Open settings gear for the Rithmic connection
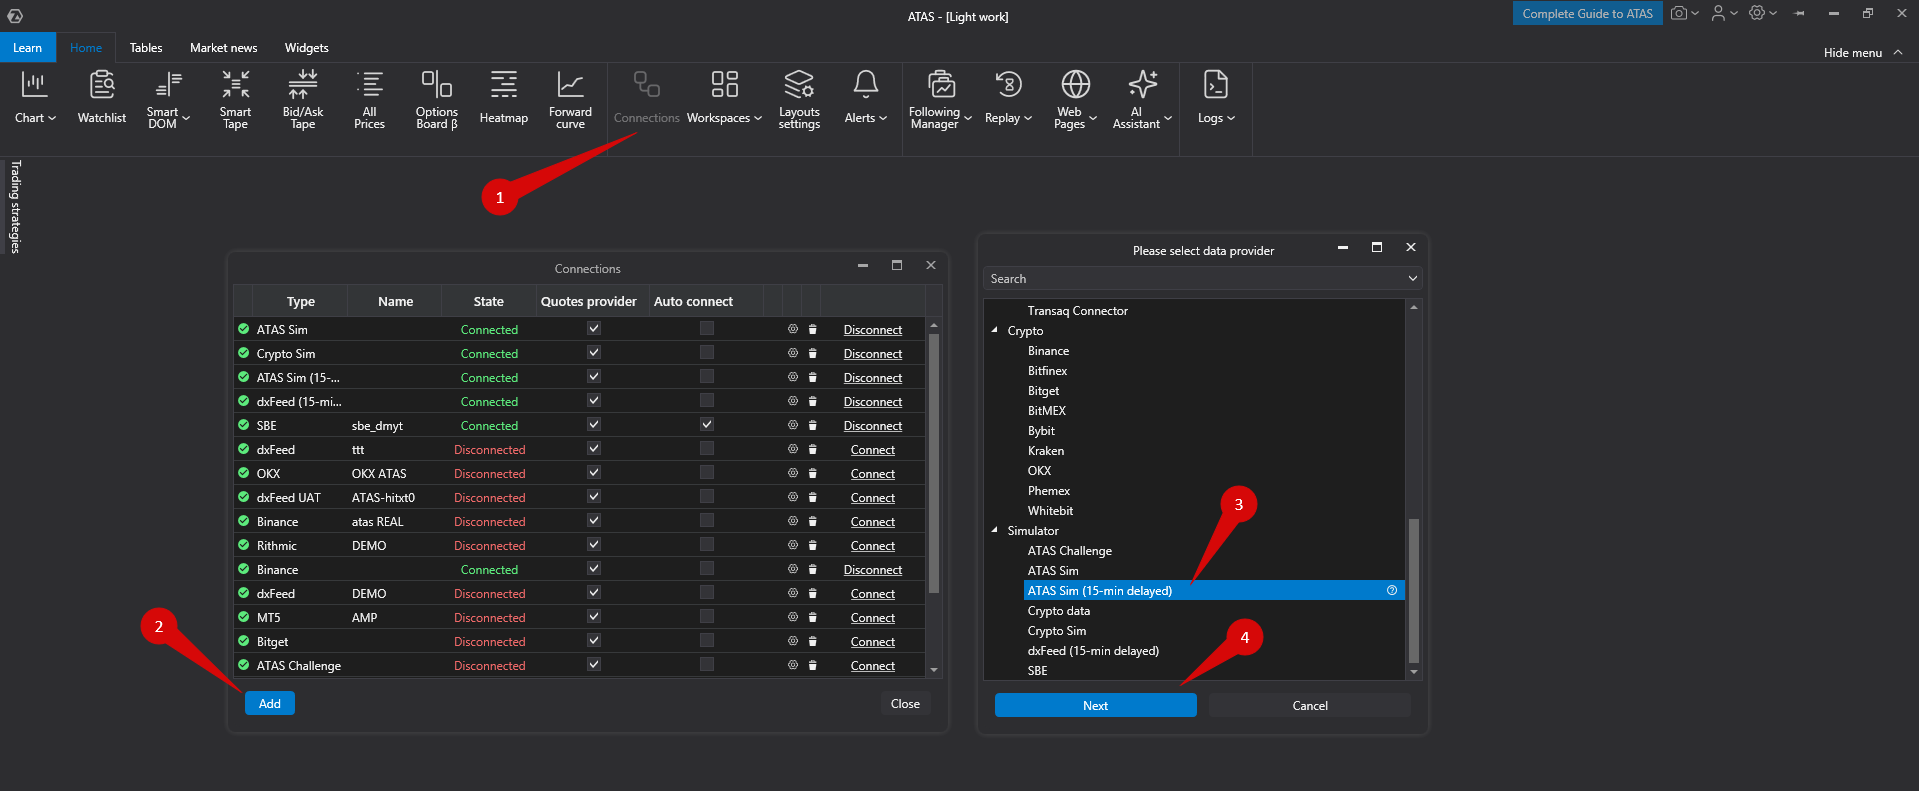Screen dimensions: 1919x791 [793, 545]
